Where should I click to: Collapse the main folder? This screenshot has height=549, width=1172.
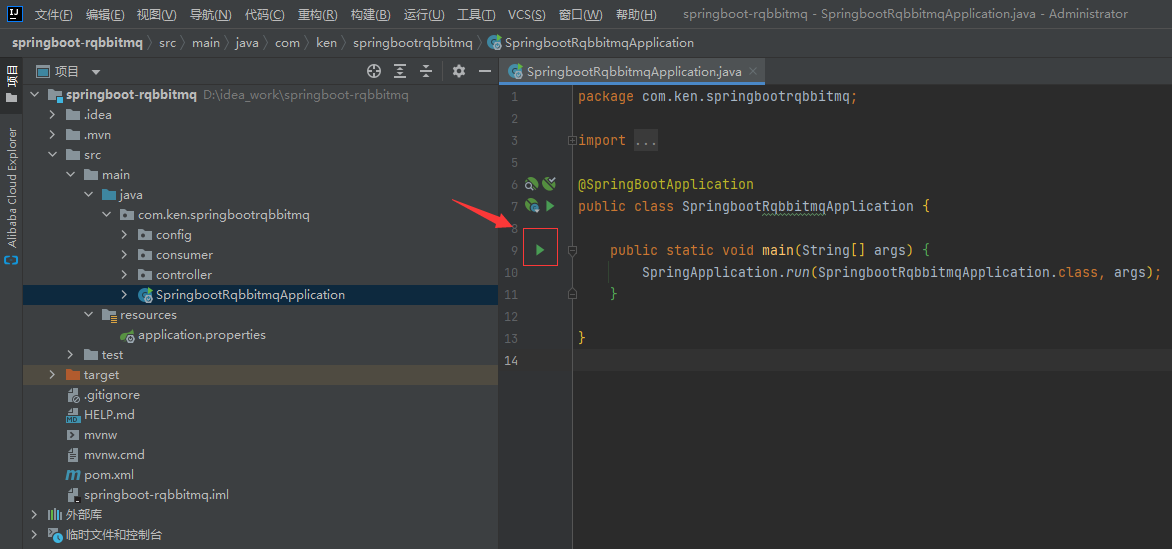point(70,175)
